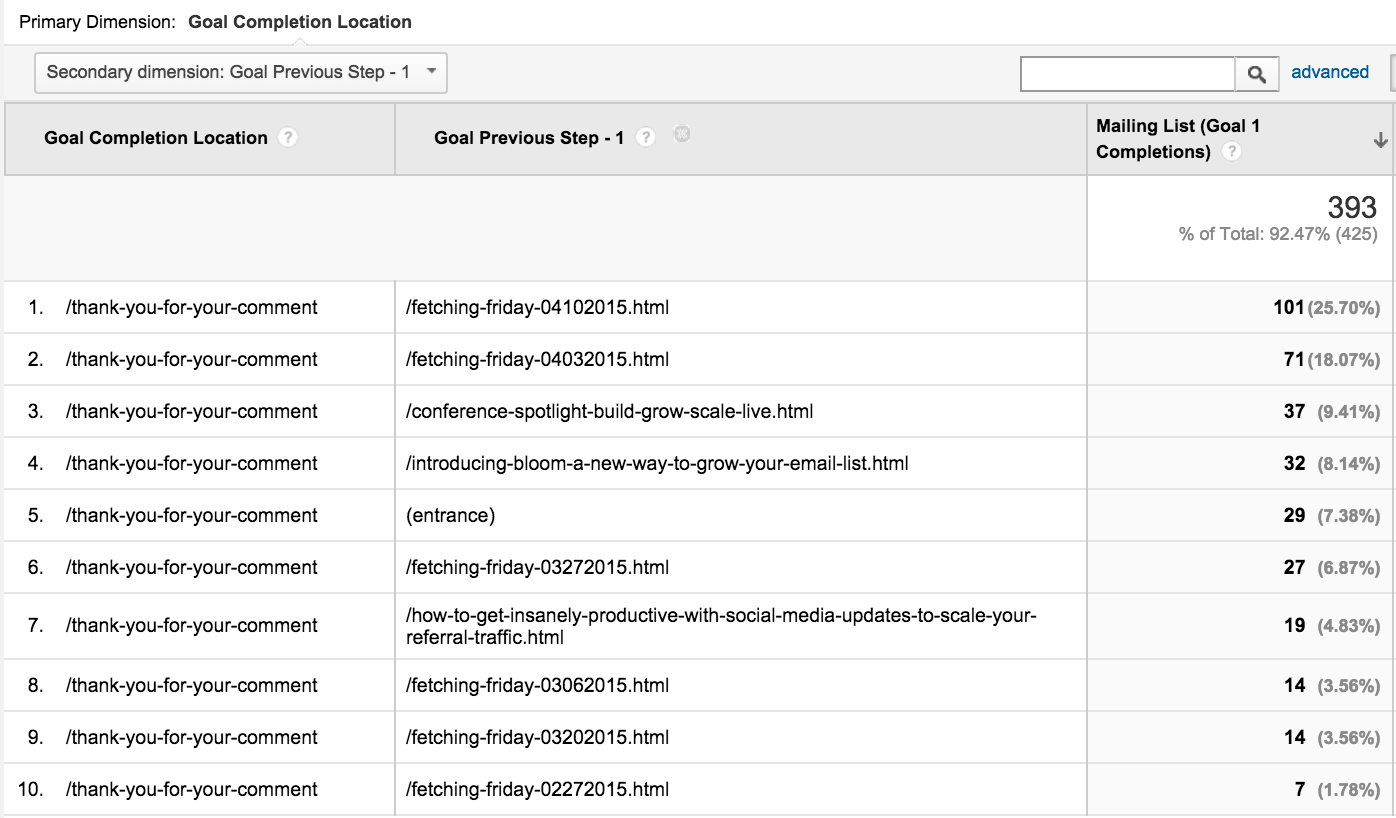Click the 27 (6.87%) completions value
Image resolution: width=1396 pixels, height=818 pixels.
tap(1332, 568)
